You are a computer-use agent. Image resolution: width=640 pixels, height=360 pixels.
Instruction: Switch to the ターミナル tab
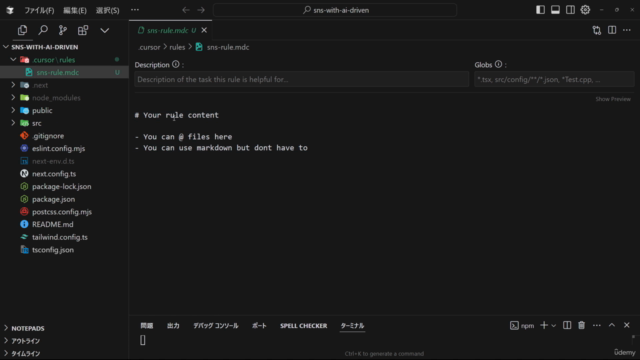[352, 326]
